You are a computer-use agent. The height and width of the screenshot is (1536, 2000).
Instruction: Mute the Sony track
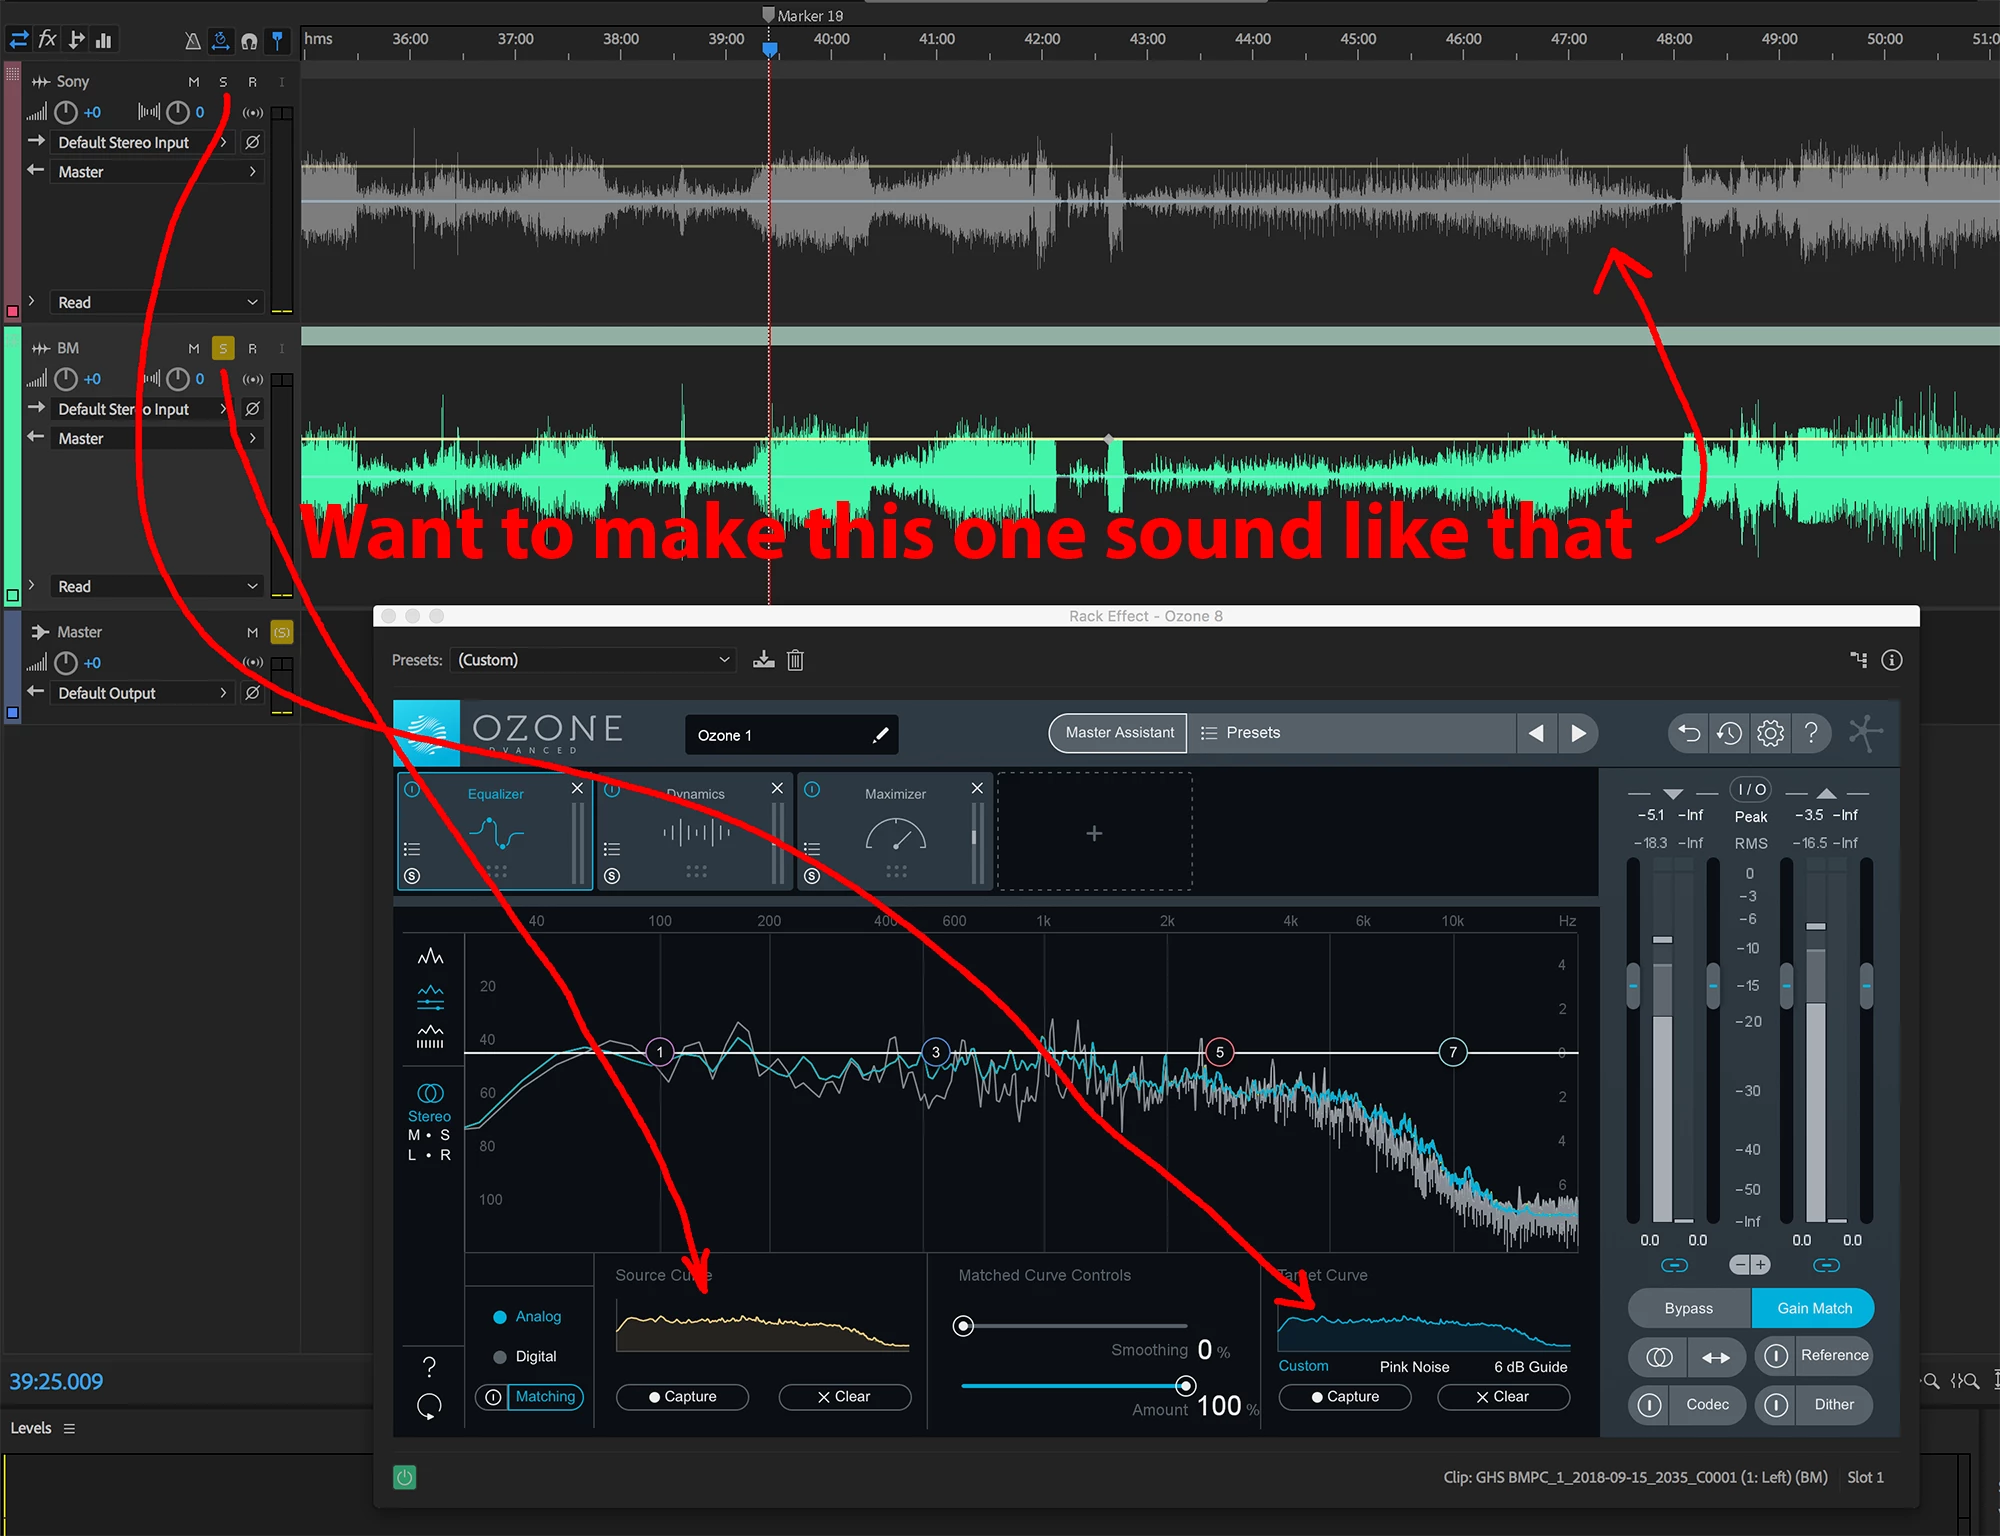tap(193, 82)
